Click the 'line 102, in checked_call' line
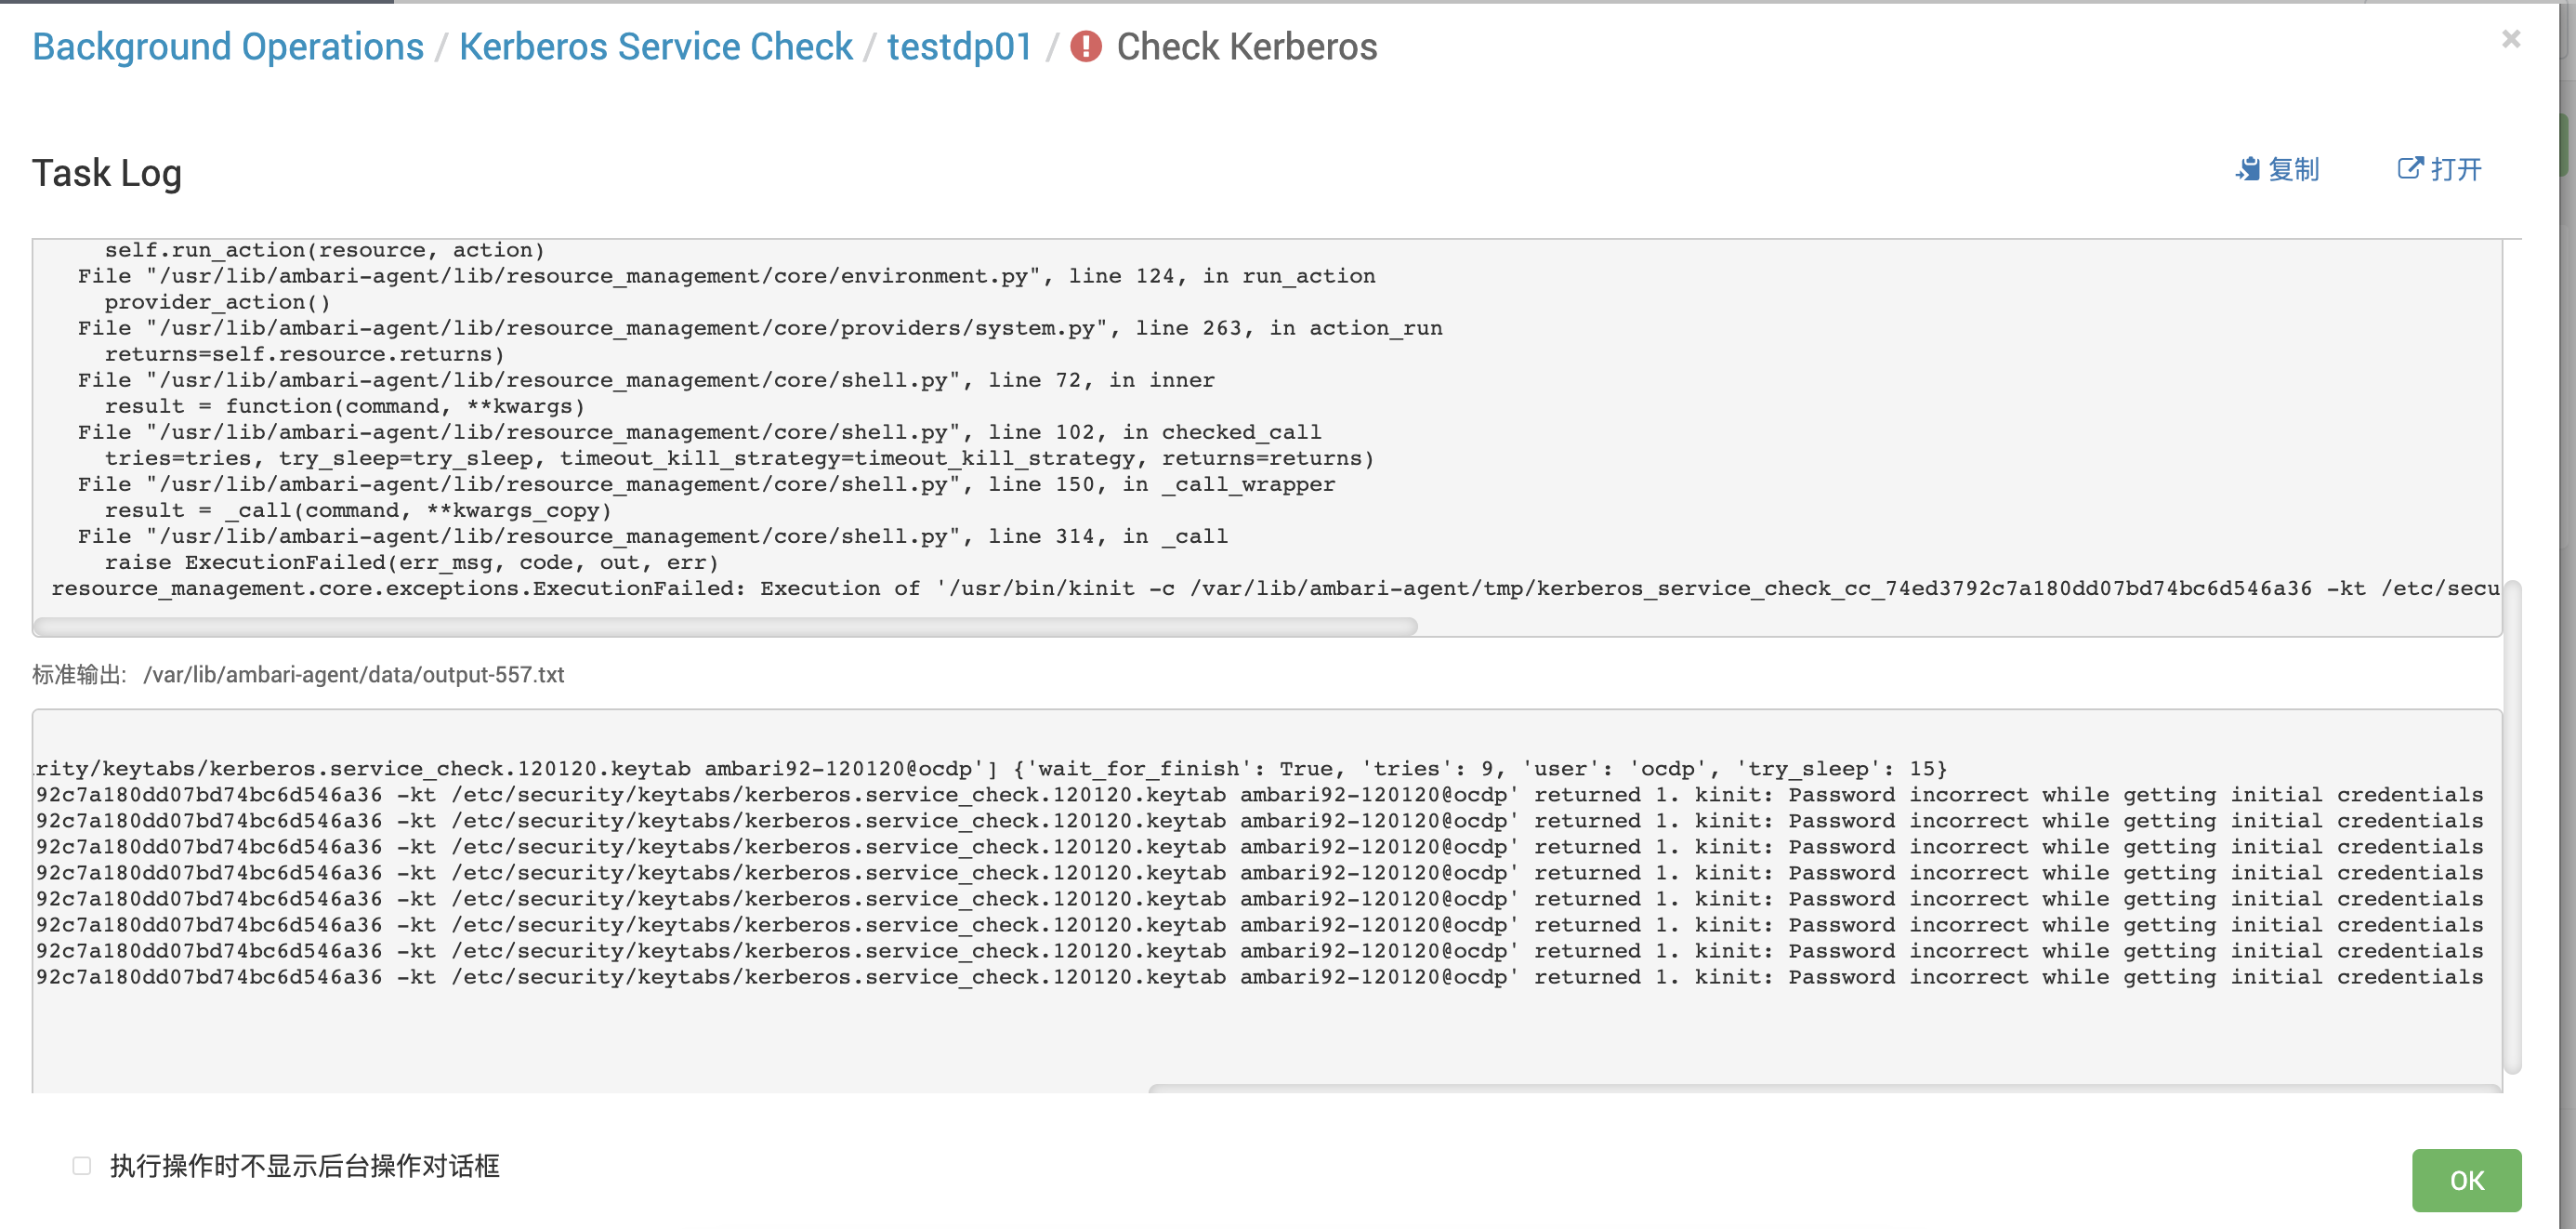The image size is (2576, 1229). [x=700, y=433]
